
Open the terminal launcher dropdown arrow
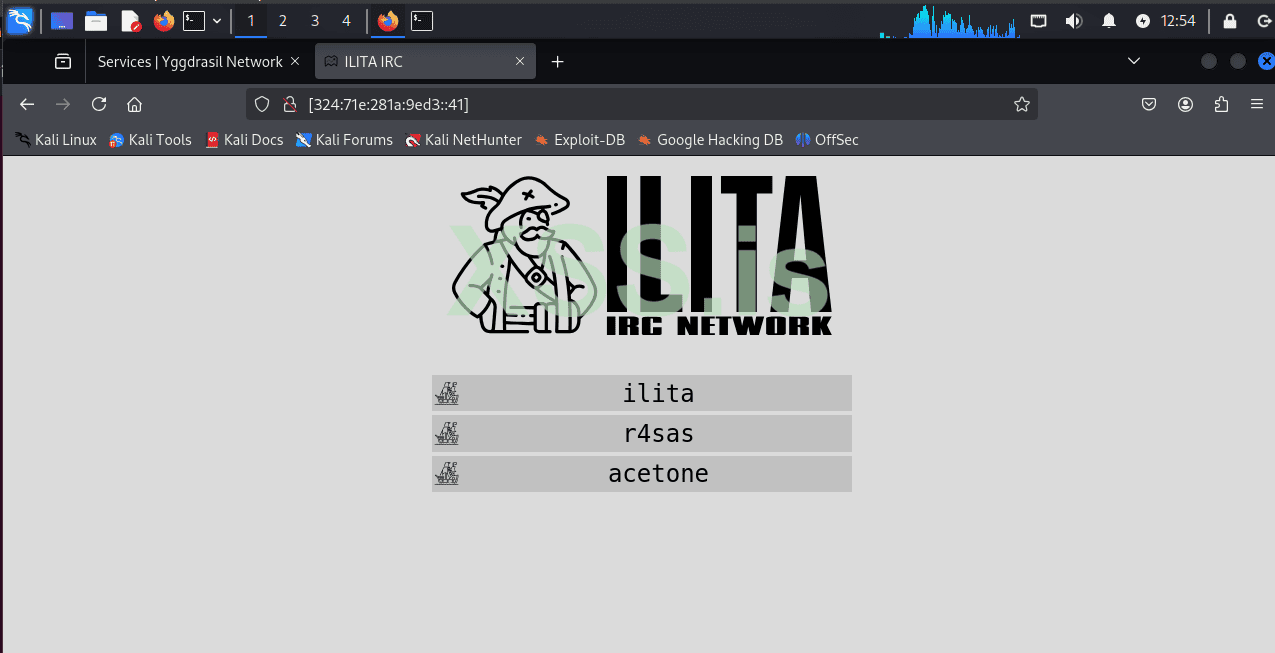pyautogui.click(x=216, y=20)
